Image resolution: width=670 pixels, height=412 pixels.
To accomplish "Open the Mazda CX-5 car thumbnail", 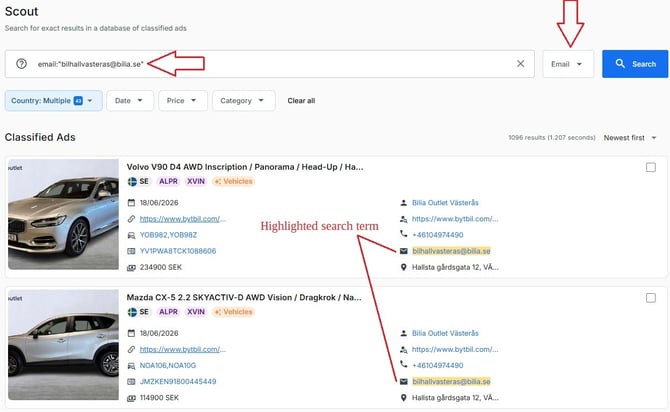I will click(63, 344).
